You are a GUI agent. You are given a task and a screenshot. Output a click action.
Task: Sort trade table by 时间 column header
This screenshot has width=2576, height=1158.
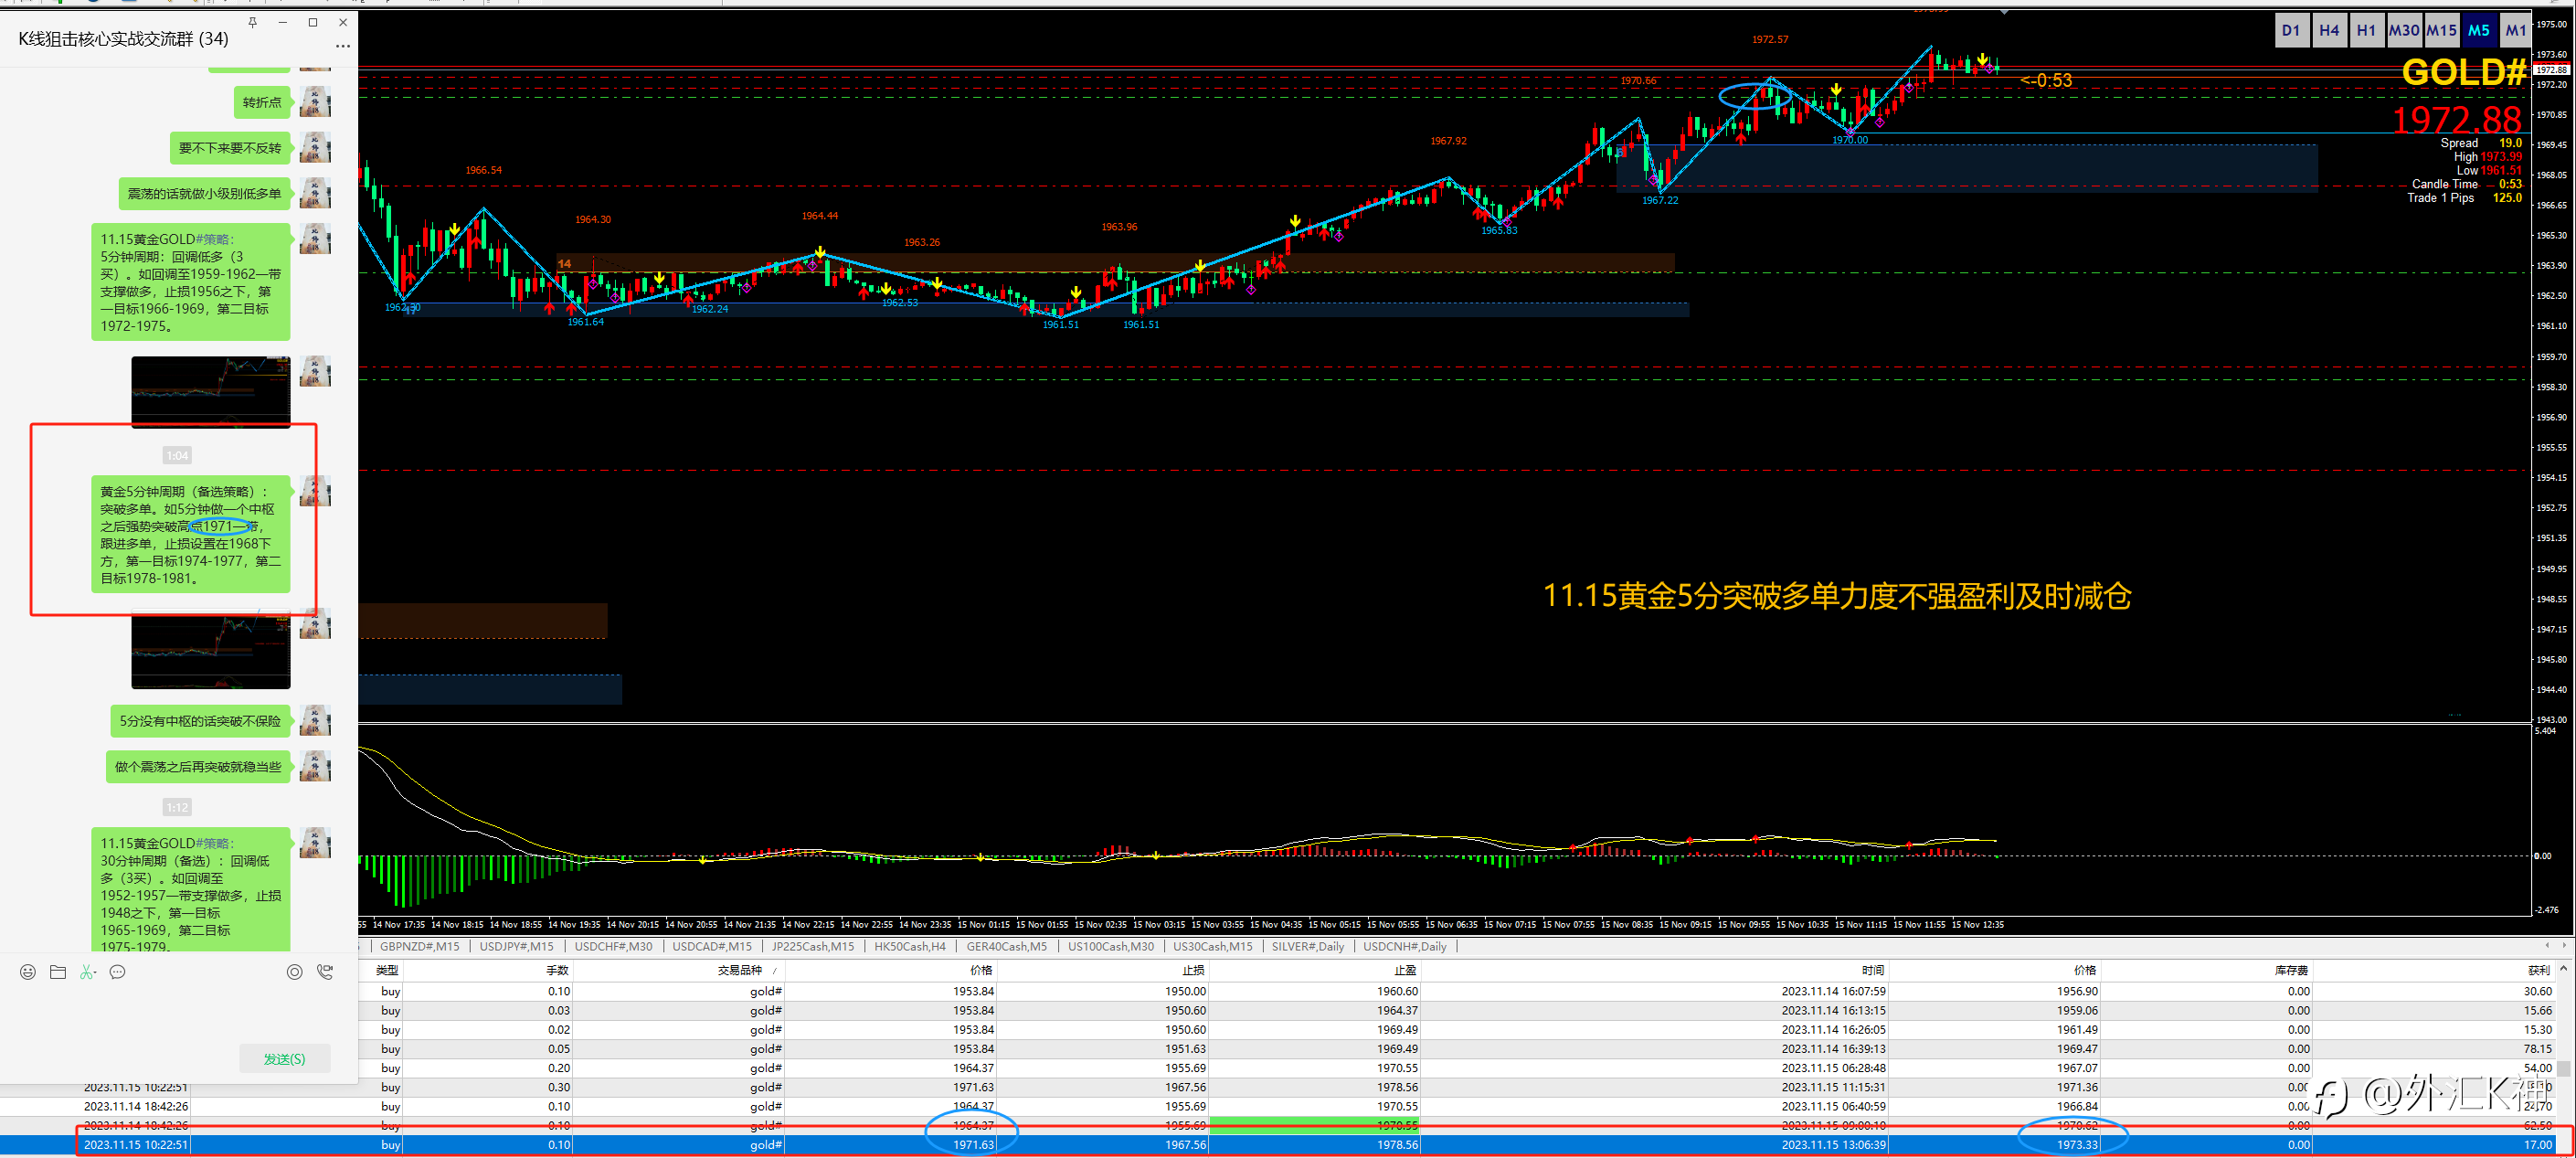1873,970
